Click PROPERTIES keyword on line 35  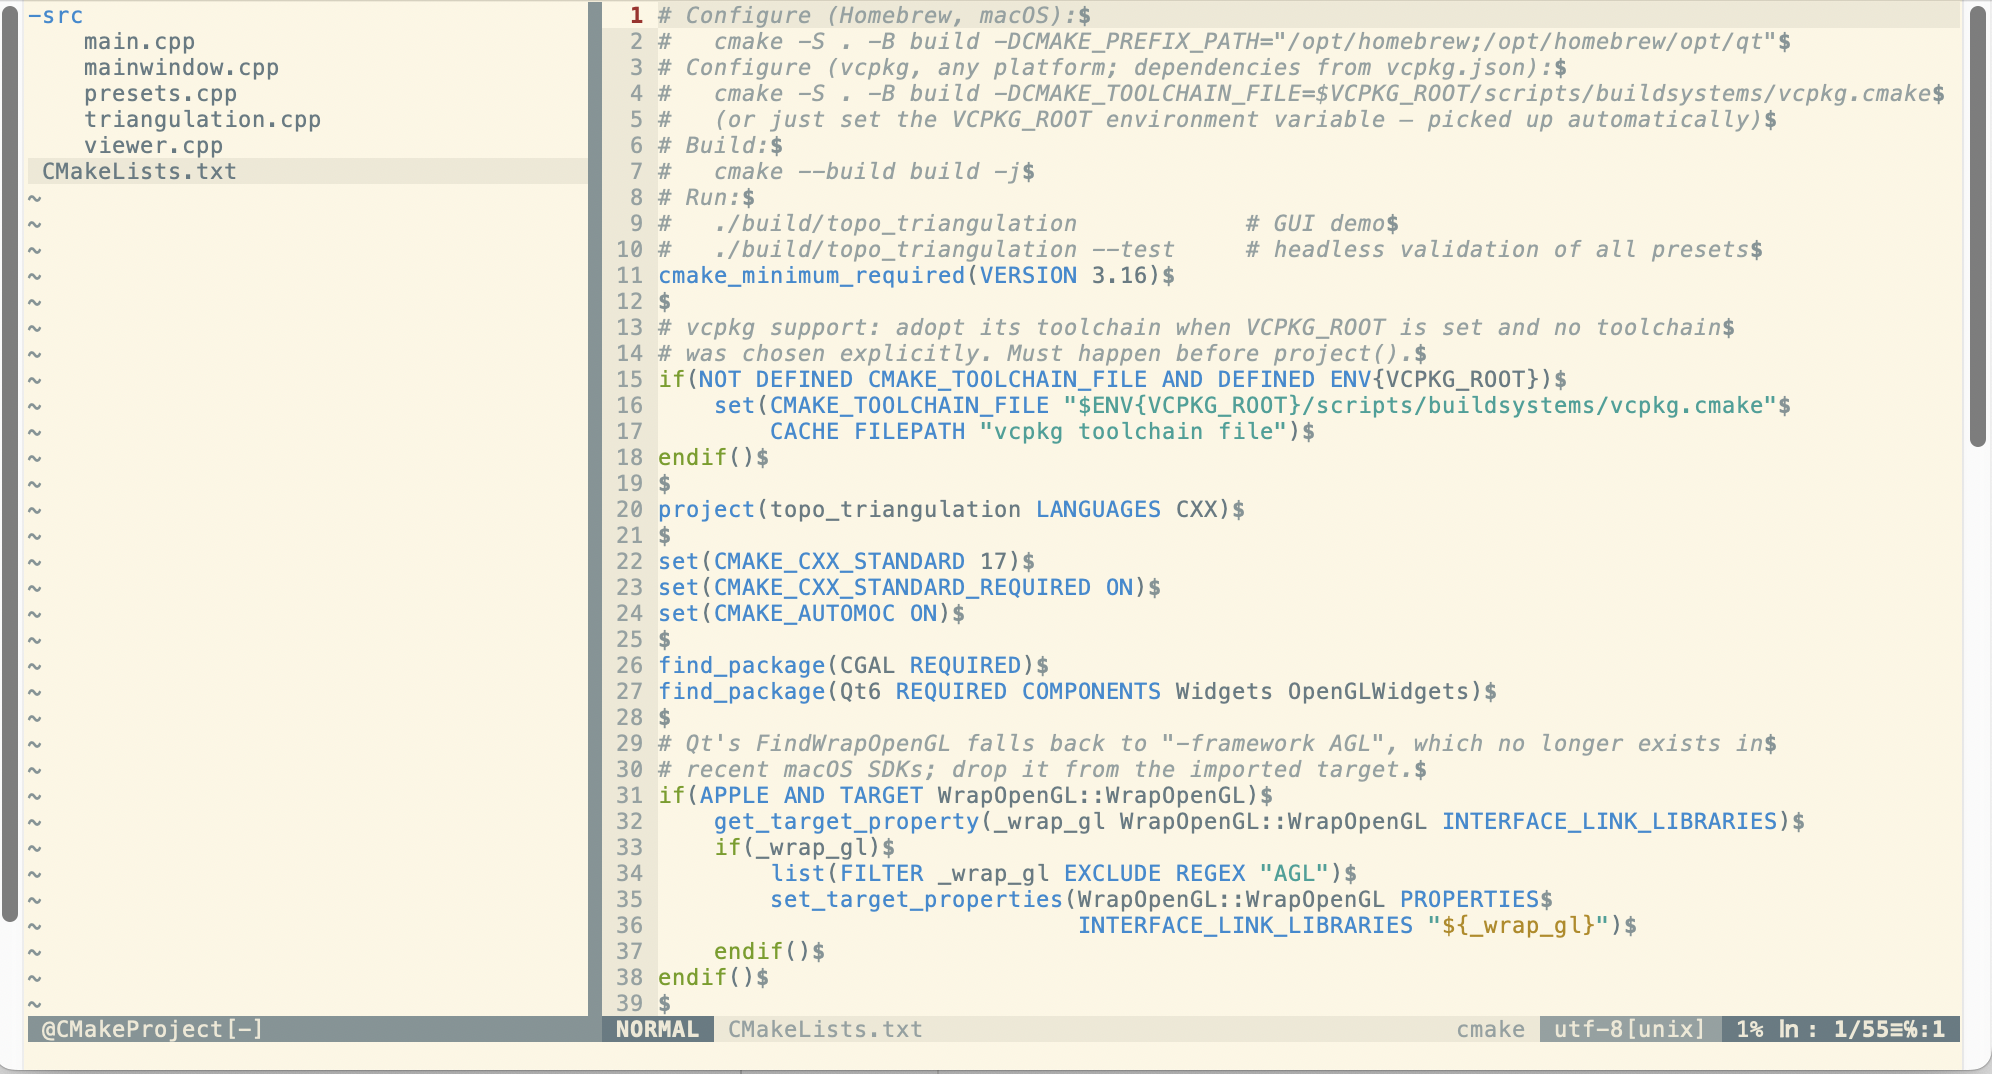pos(1469,900)
